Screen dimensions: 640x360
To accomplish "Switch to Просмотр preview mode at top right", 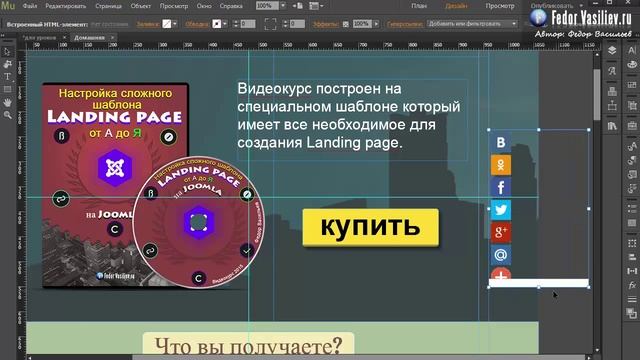I will click(500, 6).
